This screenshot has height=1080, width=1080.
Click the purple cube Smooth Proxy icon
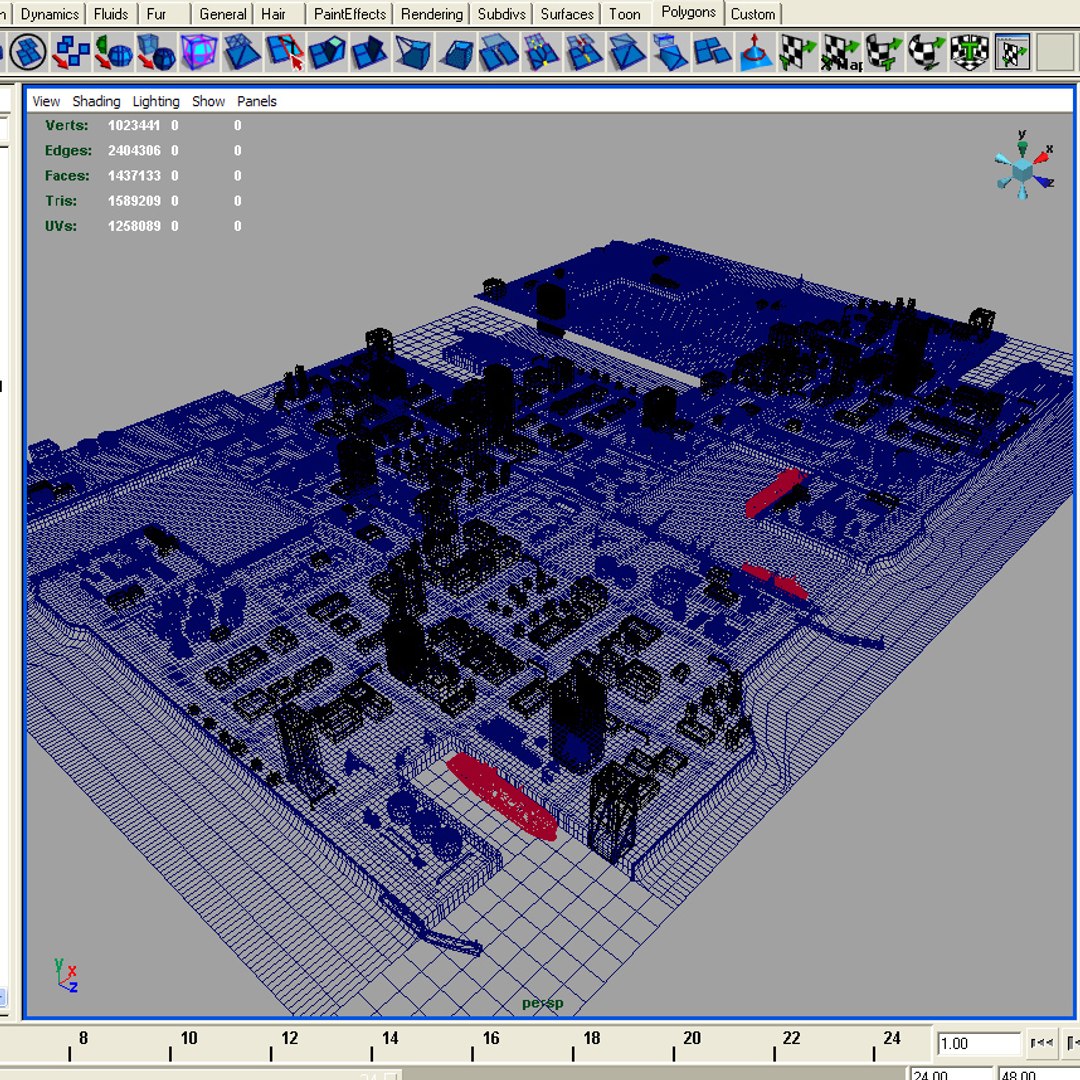click(199, 52)
